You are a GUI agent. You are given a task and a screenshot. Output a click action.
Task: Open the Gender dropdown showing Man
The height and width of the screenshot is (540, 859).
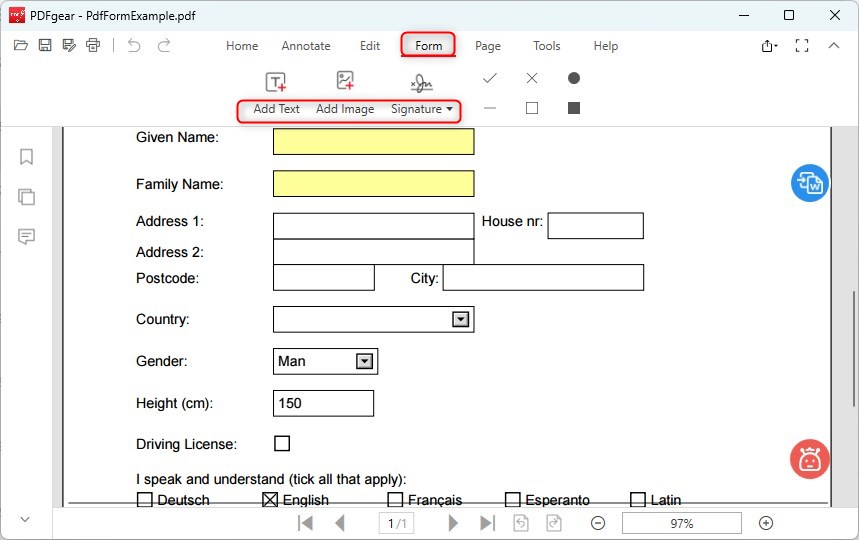[x=364, y=361]
